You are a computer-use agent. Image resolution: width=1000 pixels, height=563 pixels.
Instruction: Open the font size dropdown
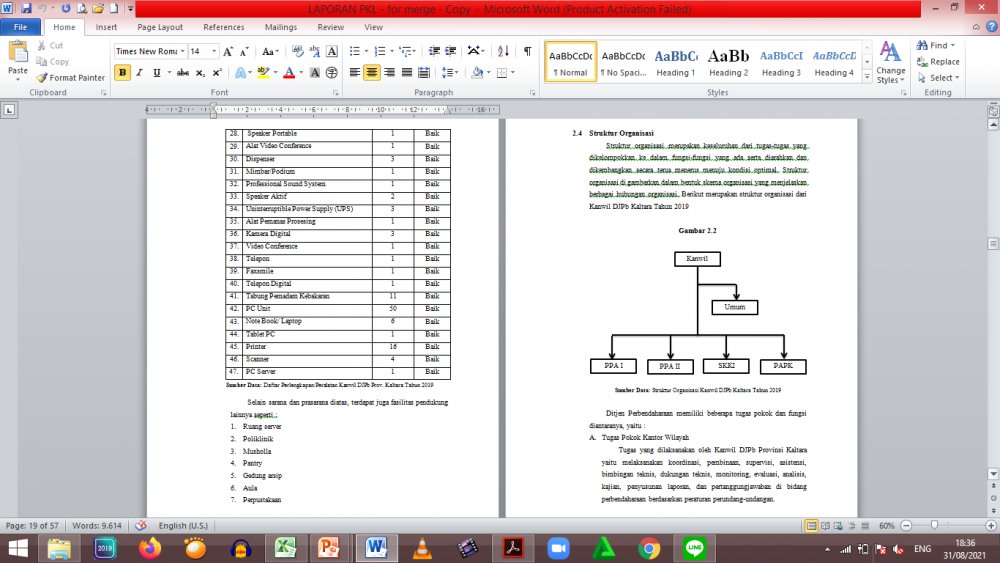point(214,51)
